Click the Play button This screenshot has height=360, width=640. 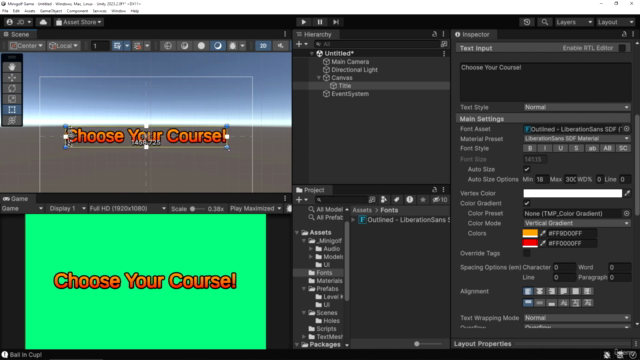click(303, 22)
